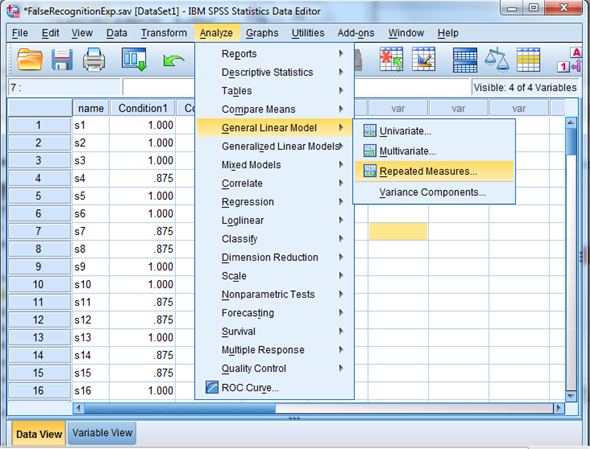
Task: Select row 16 header
Action: 39,391
